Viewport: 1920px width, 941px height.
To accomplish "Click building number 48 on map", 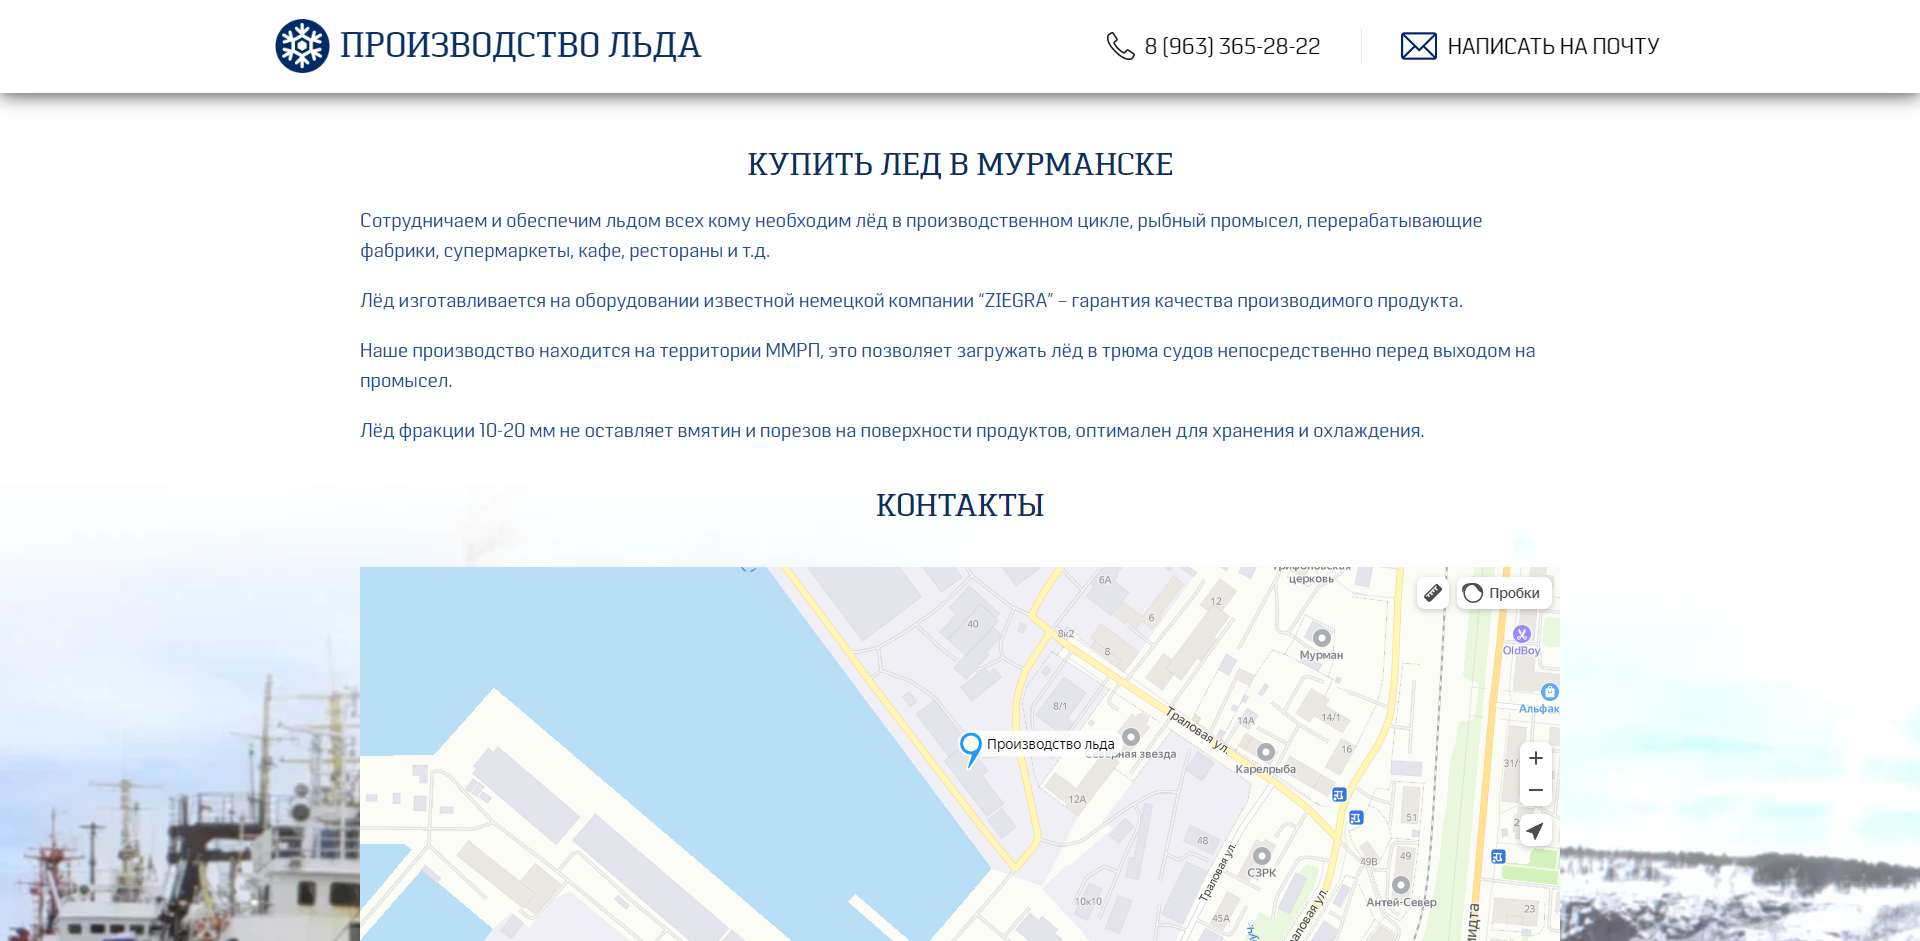I will [1203, 841].
